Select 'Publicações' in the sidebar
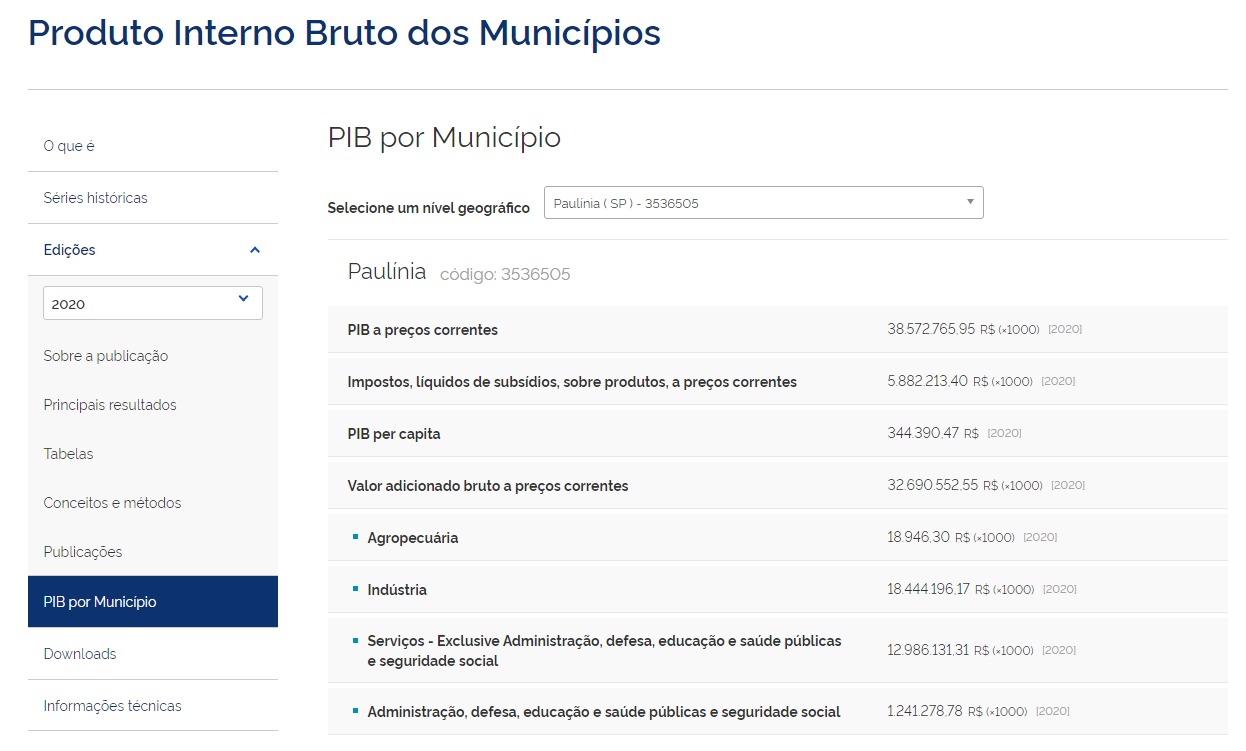This screenshot has width=1246, height=751. coord(83,552)
